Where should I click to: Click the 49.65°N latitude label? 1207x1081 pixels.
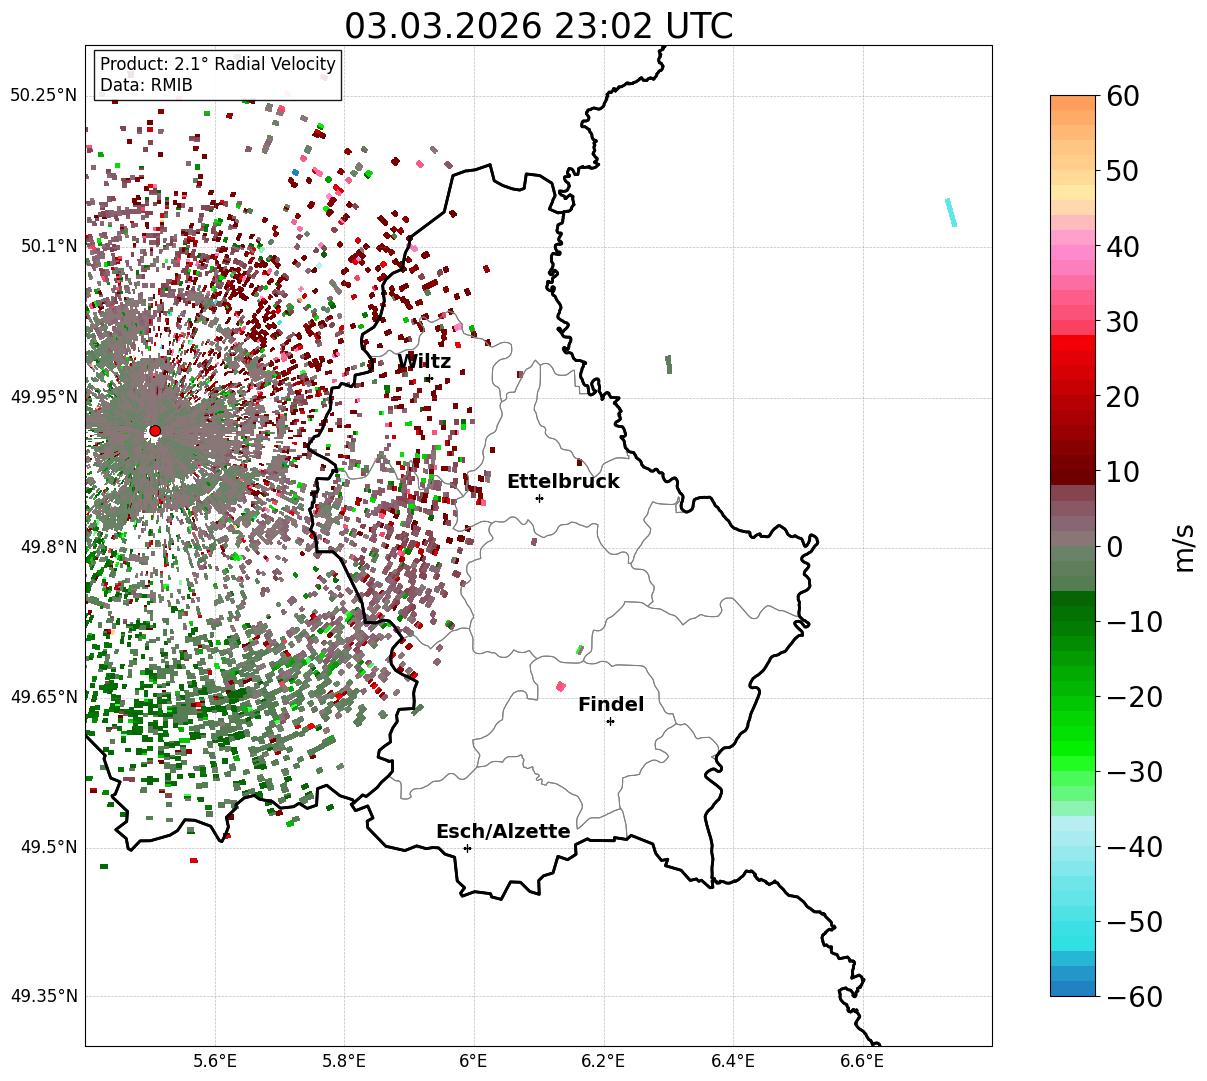point(43,697)
